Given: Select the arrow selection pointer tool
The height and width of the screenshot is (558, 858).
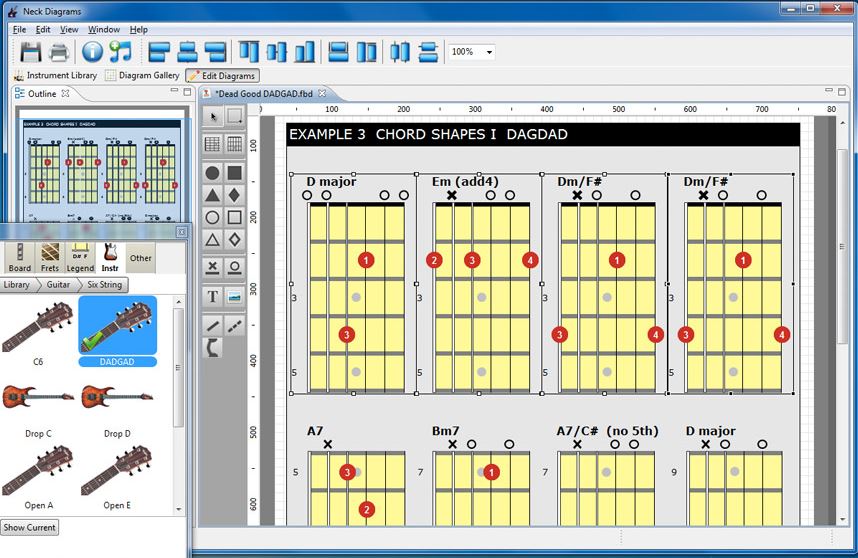Looking at the screenshot, I should click(212, 117).
